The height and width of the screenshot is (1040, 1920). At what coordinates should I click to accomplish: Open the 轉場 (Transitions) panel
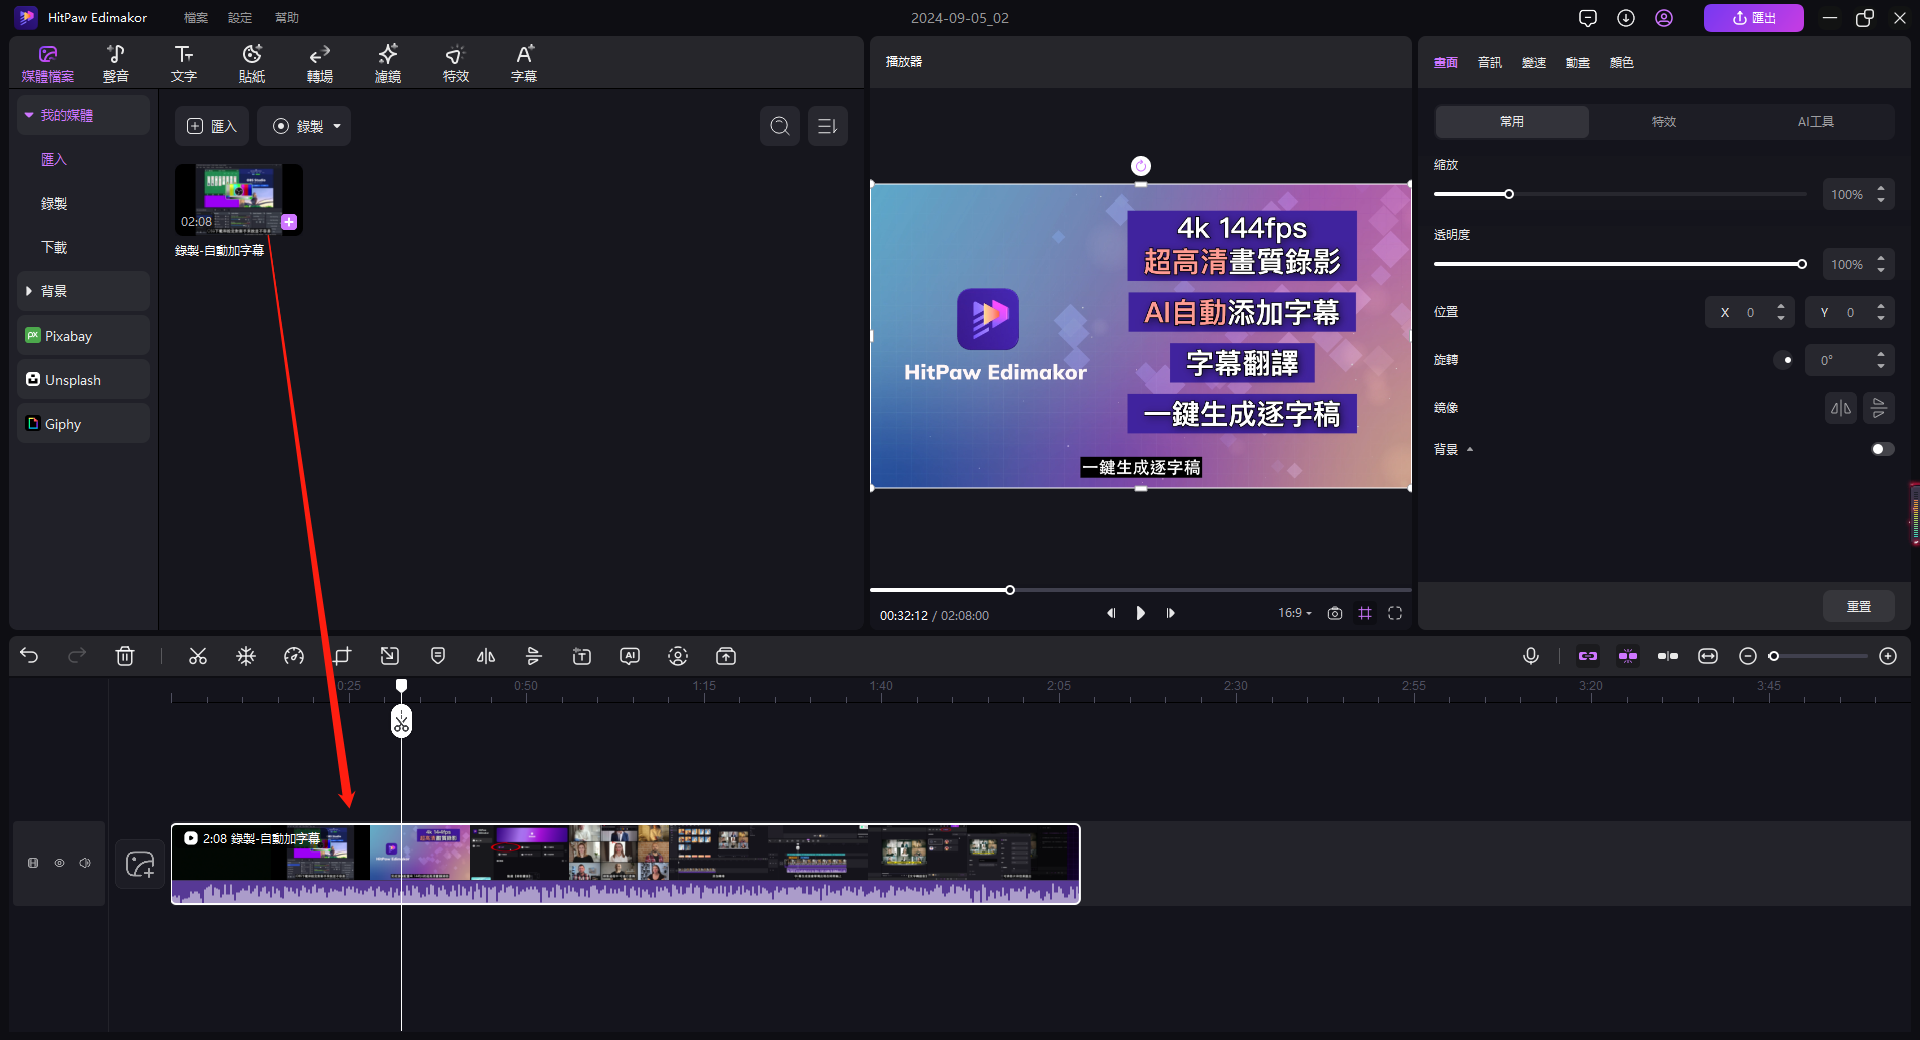pos(320,63)
